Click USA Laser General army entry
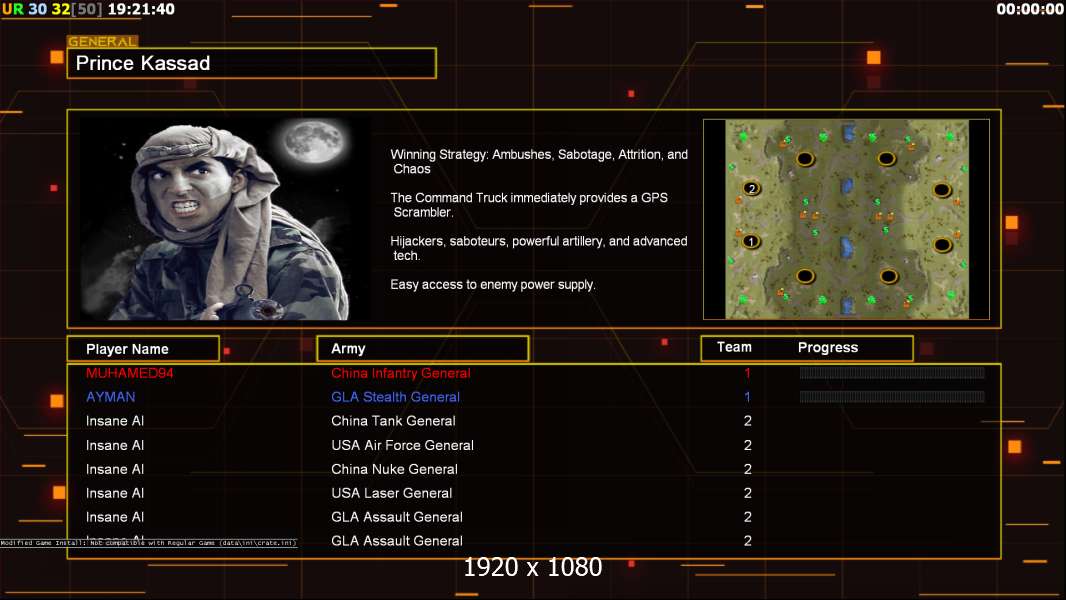1066x600 pixels. pyautogui.click(x=392, y=493)
